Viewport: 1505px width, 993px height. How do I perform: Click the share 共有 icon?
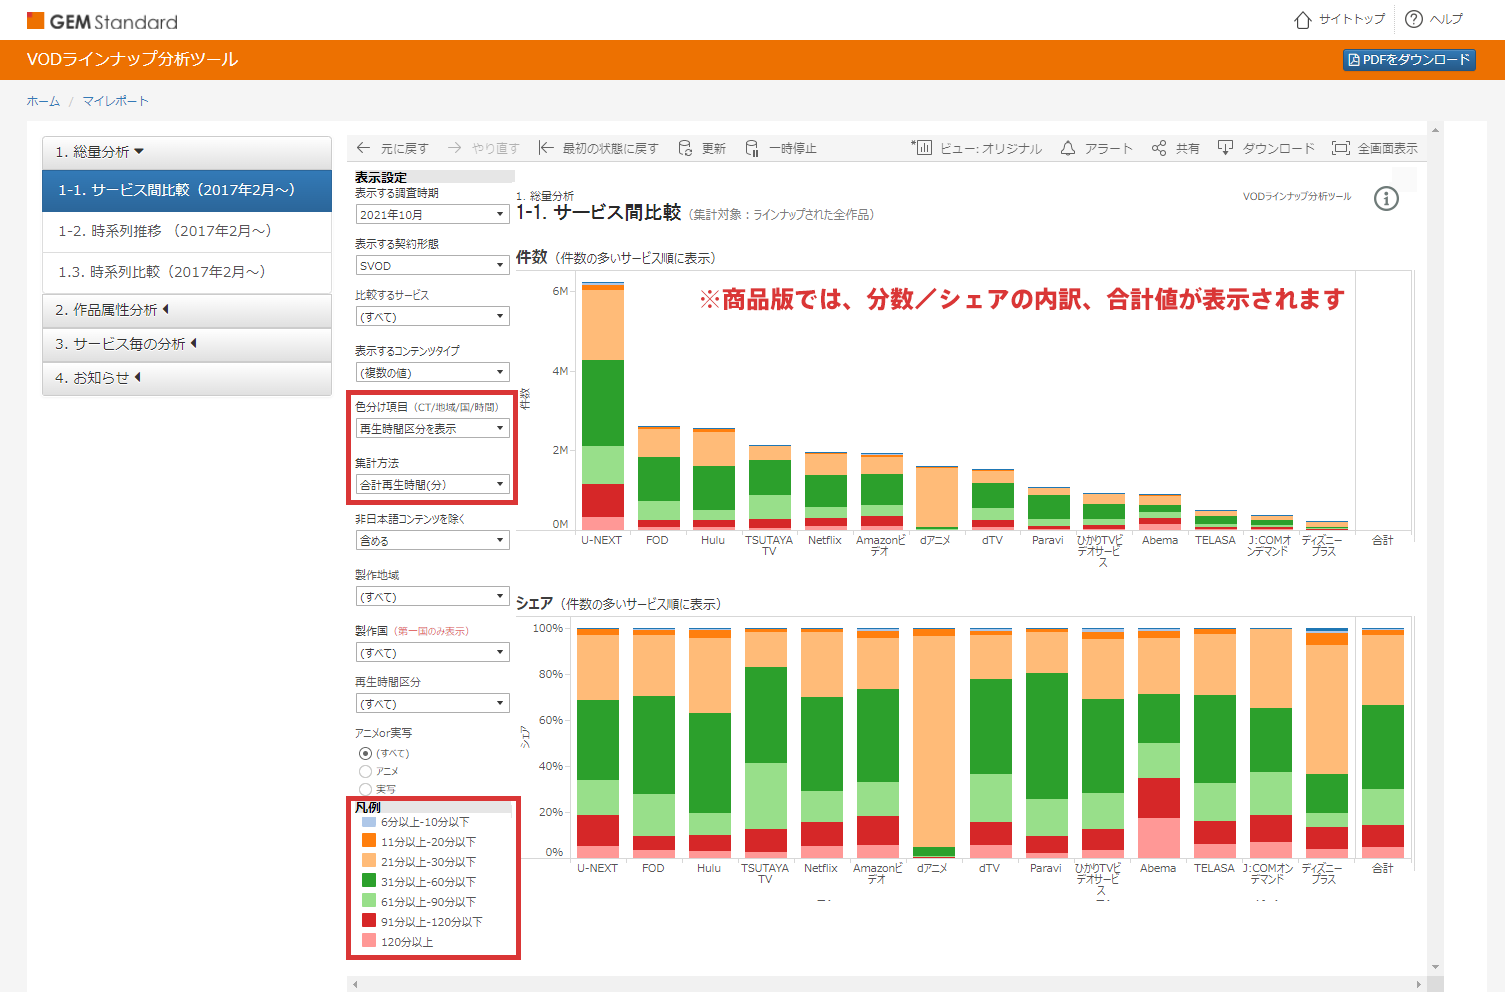coord(1159,148)
